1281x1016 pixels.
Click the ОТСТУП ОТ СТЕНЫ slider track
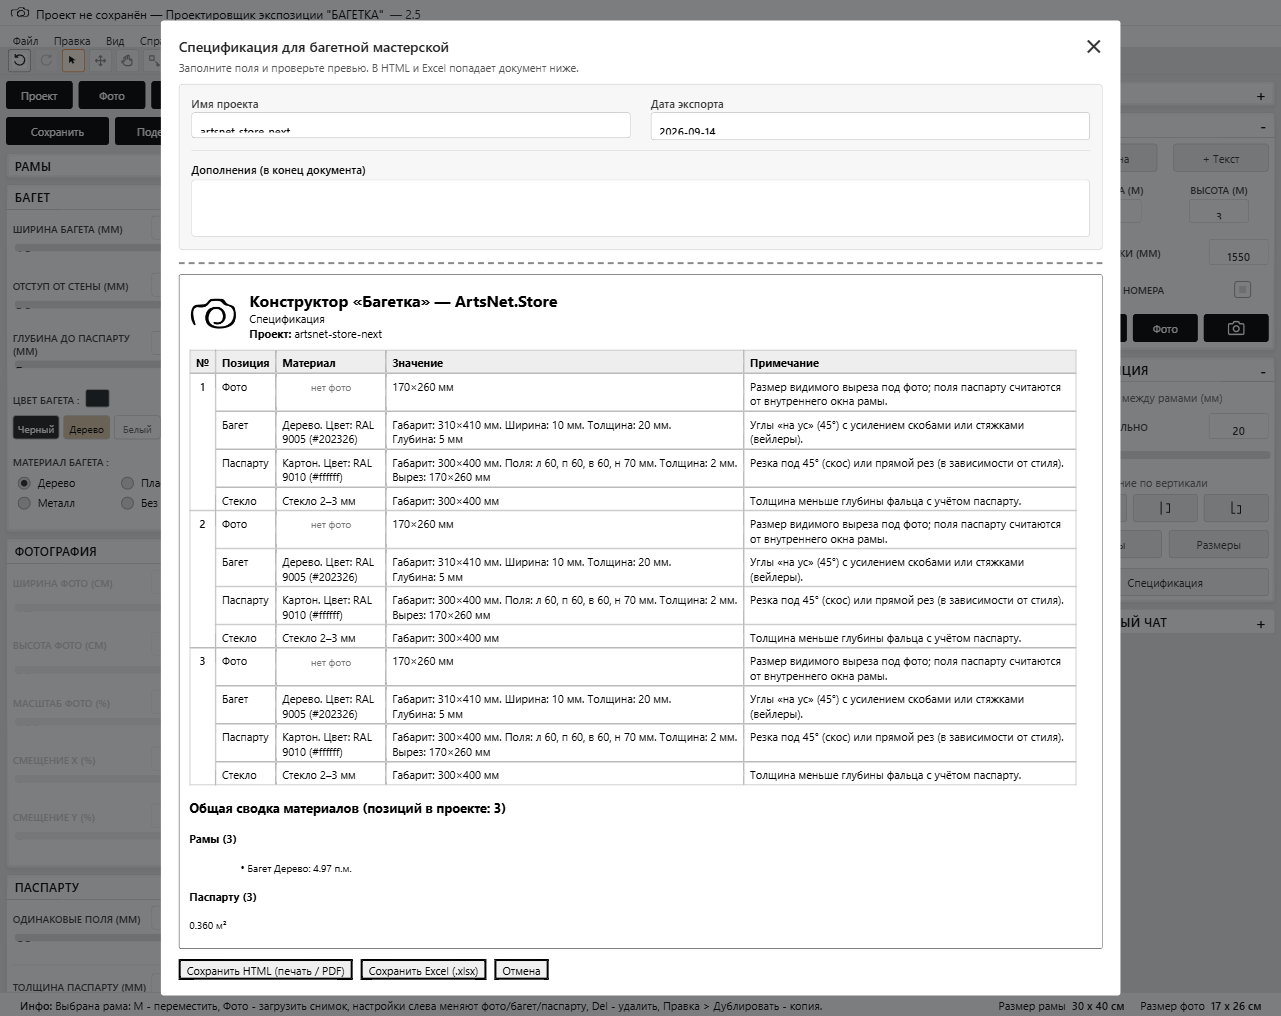pos(86,305)
